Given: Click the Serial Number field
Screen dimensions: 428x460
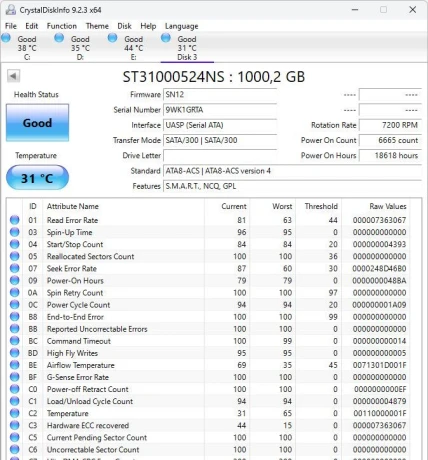Looking at the screenshot, I should tap(220, 110).
